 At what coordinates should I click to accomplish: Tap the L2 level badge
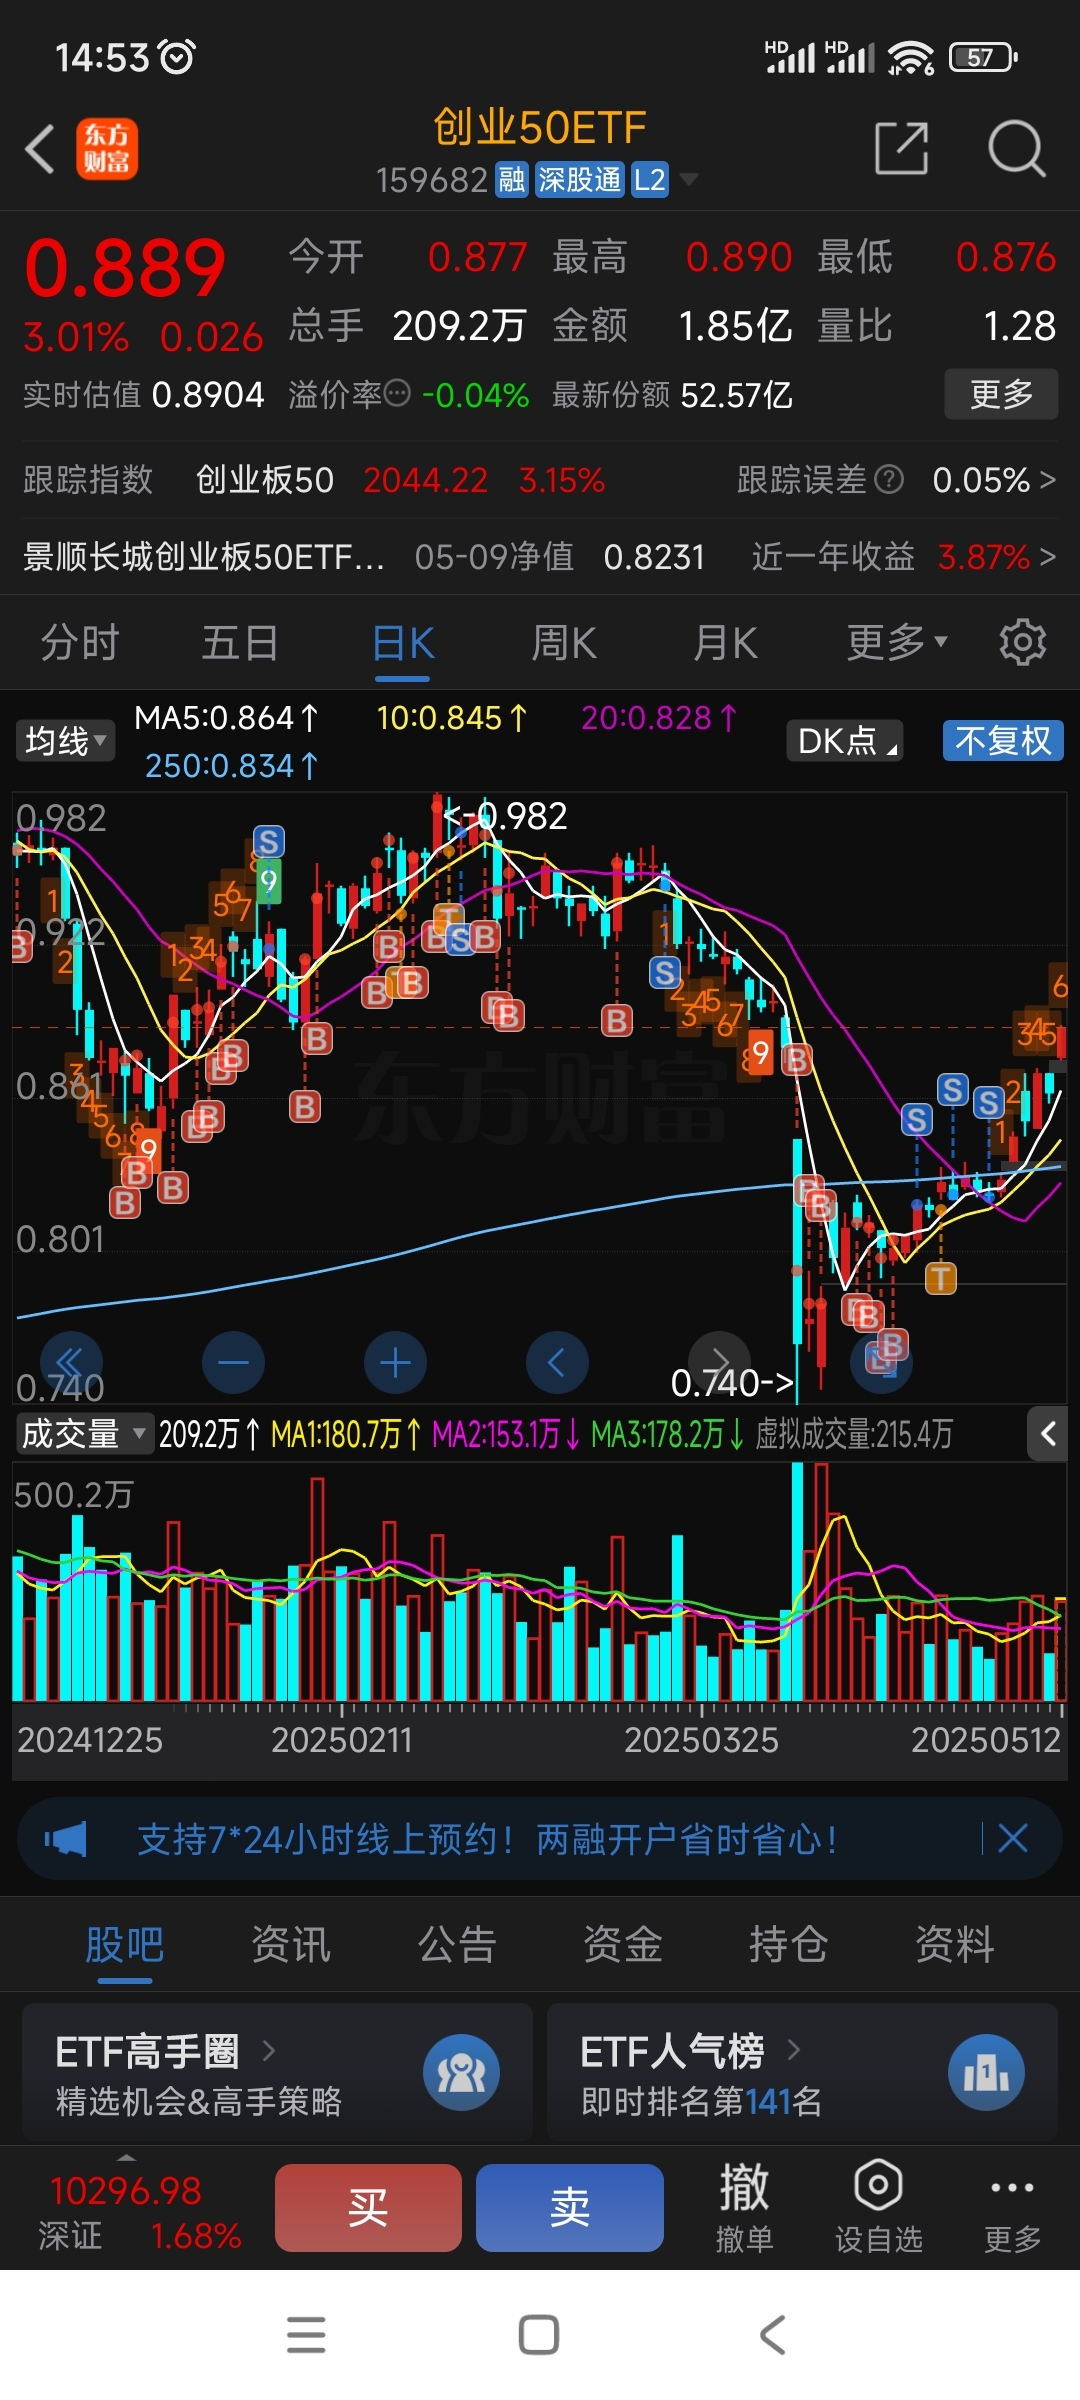pos(649,180)
